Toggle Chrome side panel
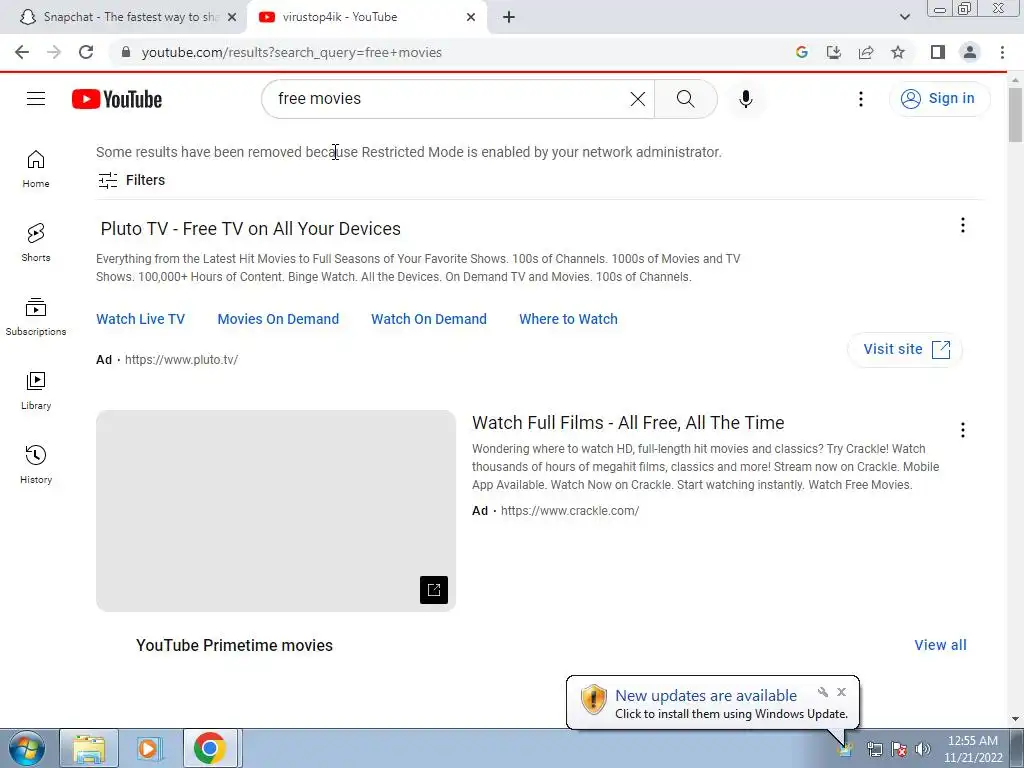 click(938, 52)
